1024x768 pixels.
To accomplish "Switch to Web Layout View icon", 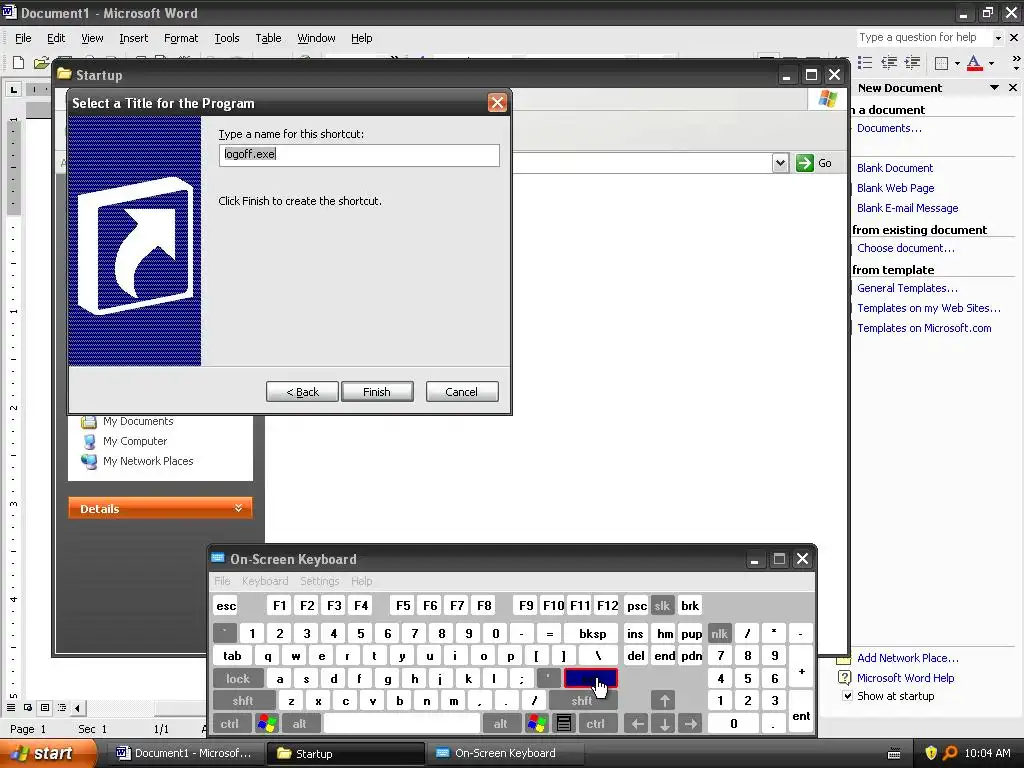I will 28,707.
